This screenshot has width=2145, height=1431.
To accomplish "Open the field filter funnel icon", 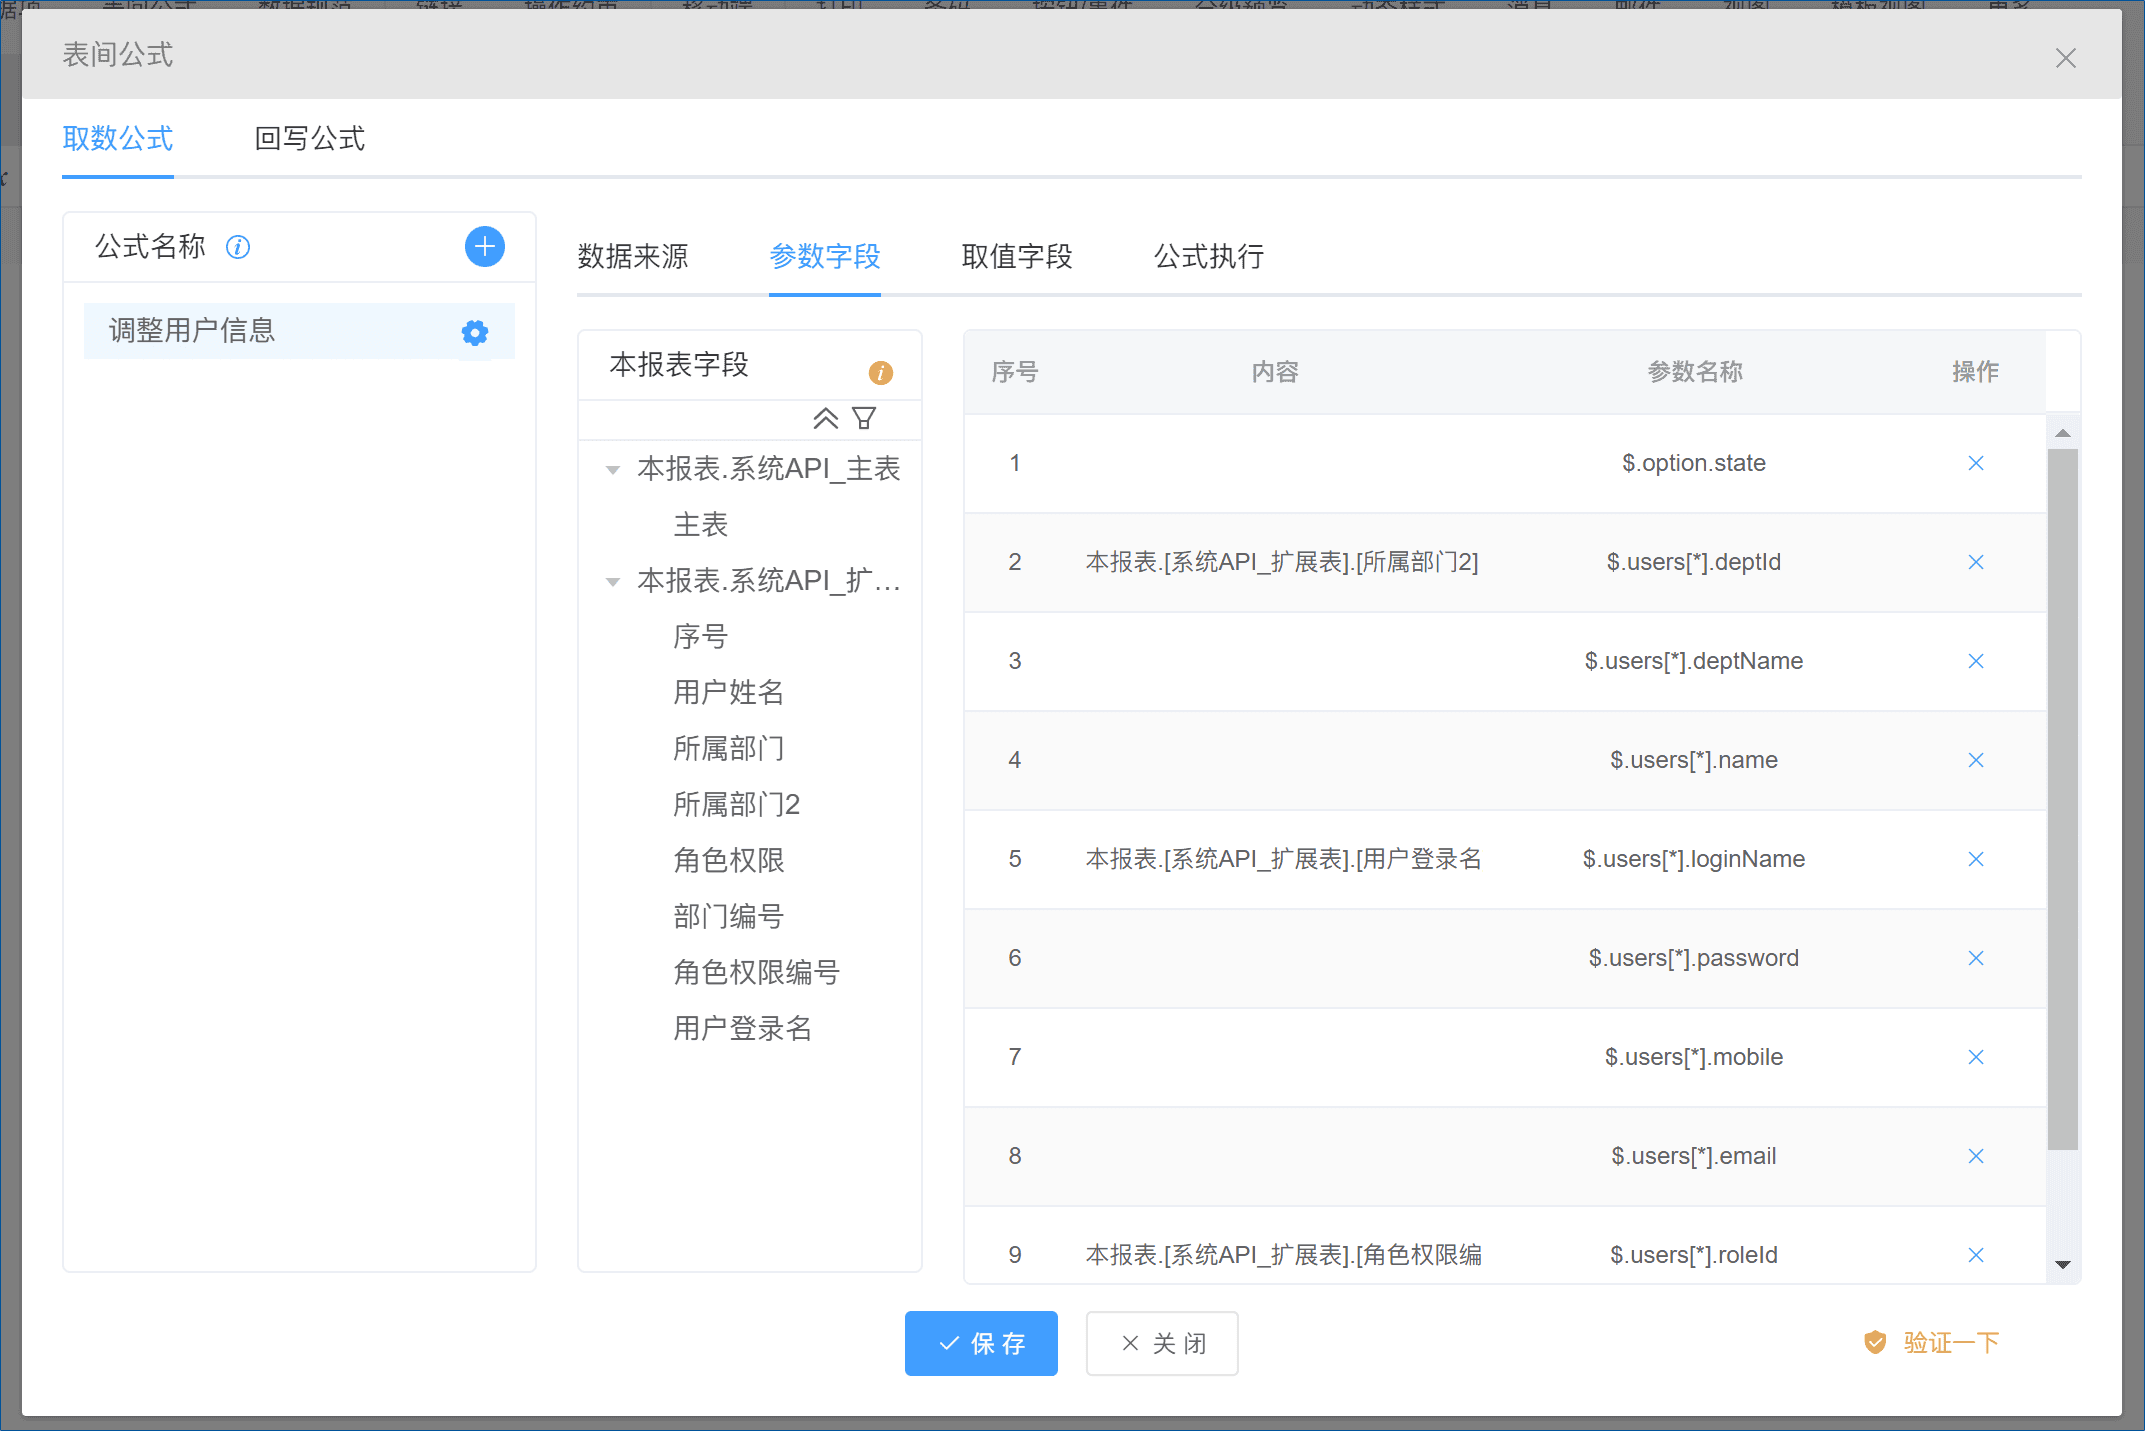I will click(x=864, y=418).
